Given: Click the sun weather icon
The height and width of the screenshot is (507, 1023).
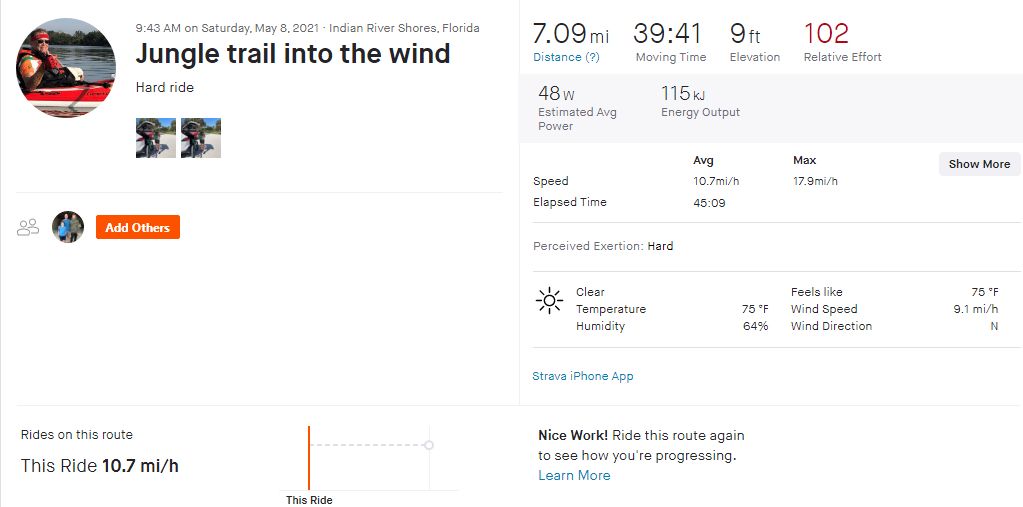Looking at the screenshot, I should pos(549,300).
